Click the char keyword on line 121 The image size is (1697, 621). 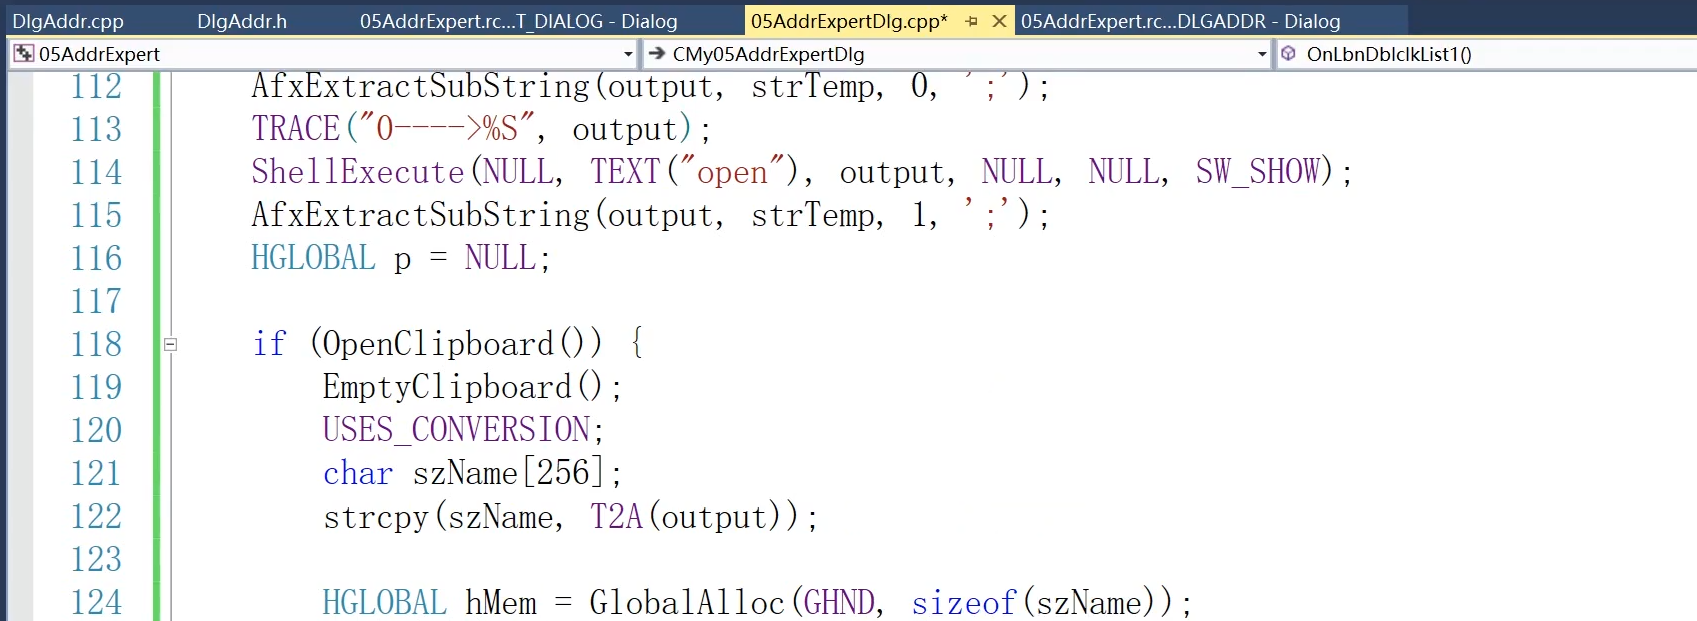(x=358, y=473)
